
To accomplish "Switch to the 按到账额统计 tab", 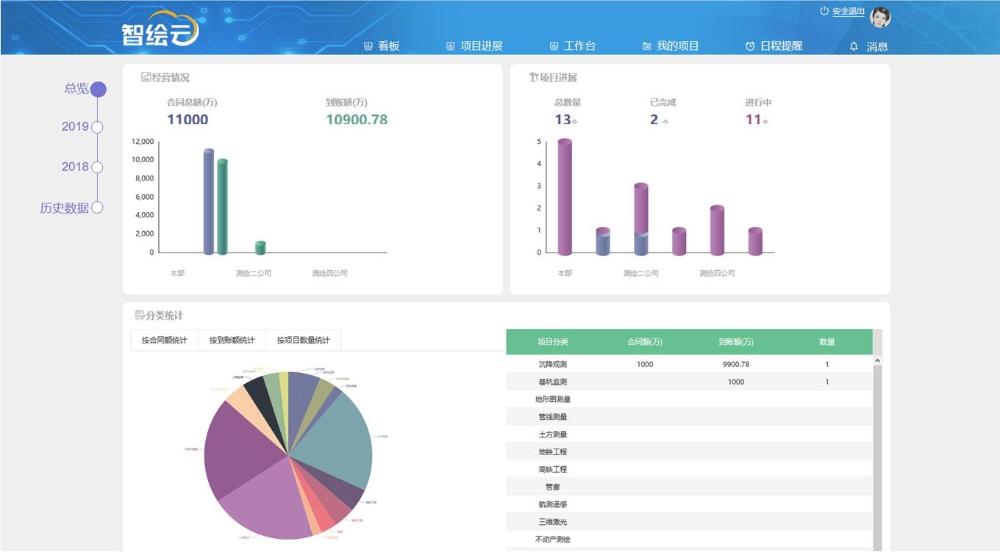I will (x=232, y=340).
